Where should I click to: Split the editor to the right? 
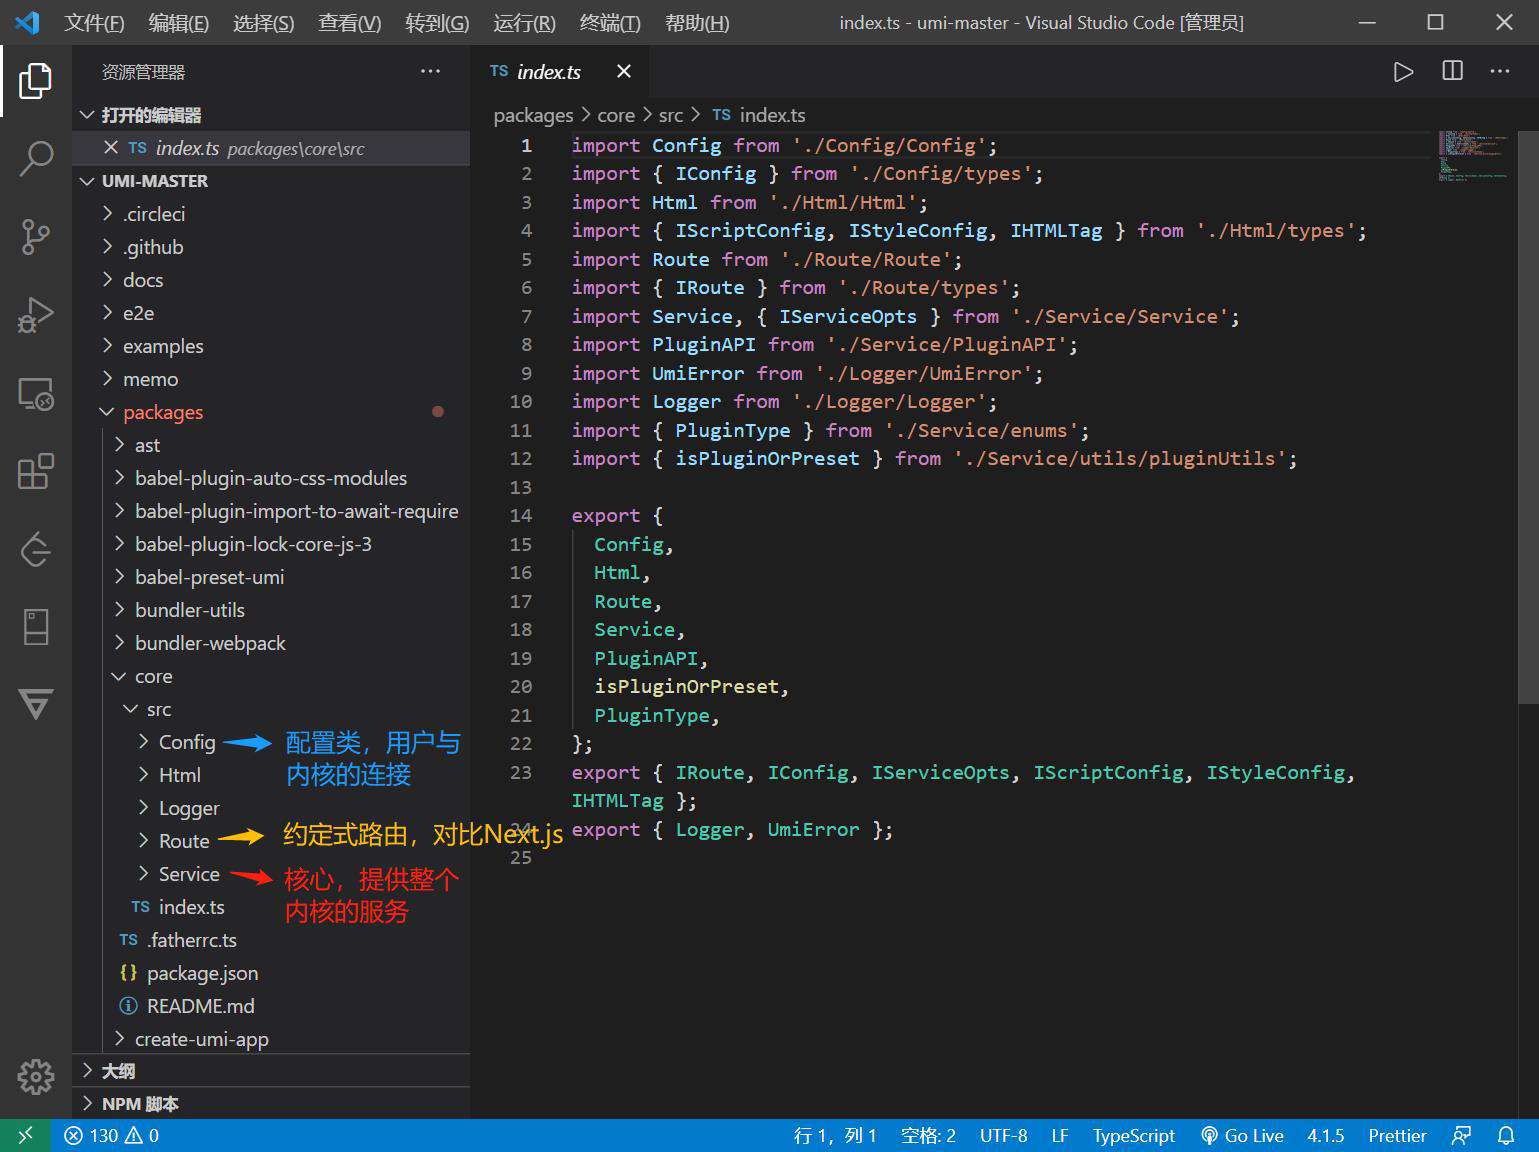[1452, 71]
